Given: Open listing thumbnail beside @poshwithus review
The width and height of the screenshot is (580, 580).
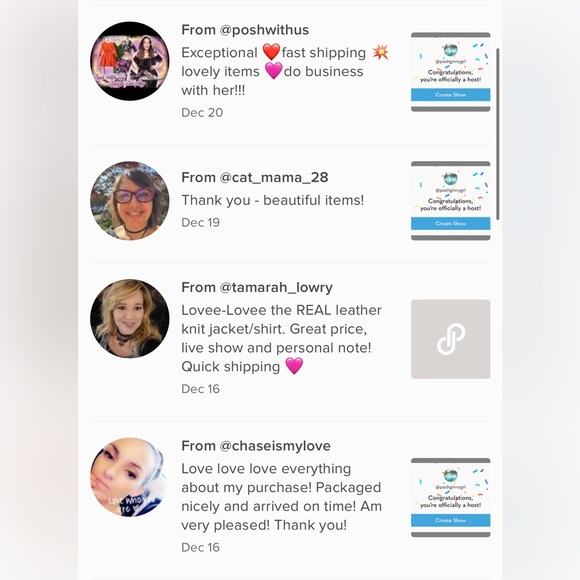Looking at the screenshot, I should pyautogui.click(x=451, y=72).
